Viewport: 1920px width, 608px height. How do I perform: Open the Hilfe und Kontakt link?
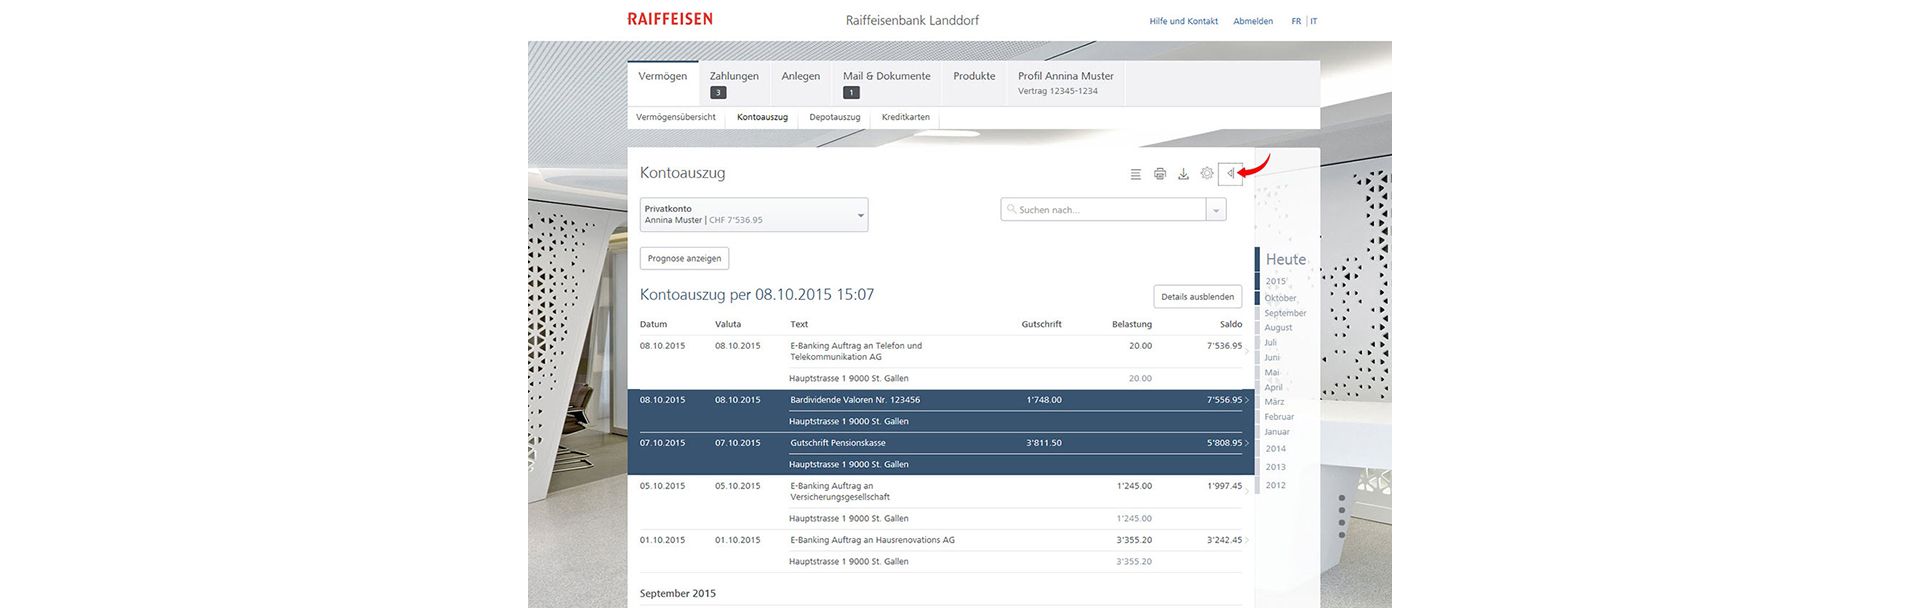[x=1184, y=21]
